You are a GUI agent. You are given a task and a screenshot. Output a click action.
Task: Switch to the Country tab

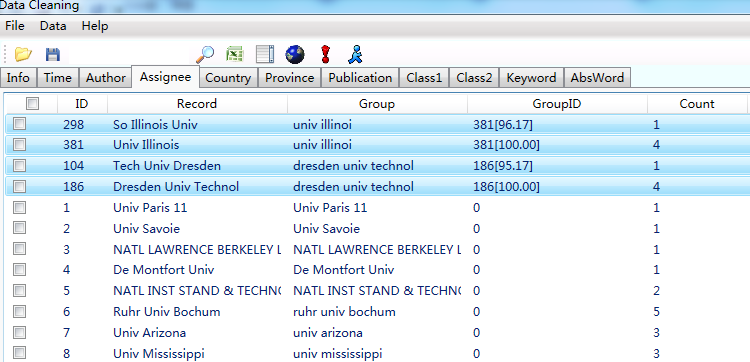(228, 77)
